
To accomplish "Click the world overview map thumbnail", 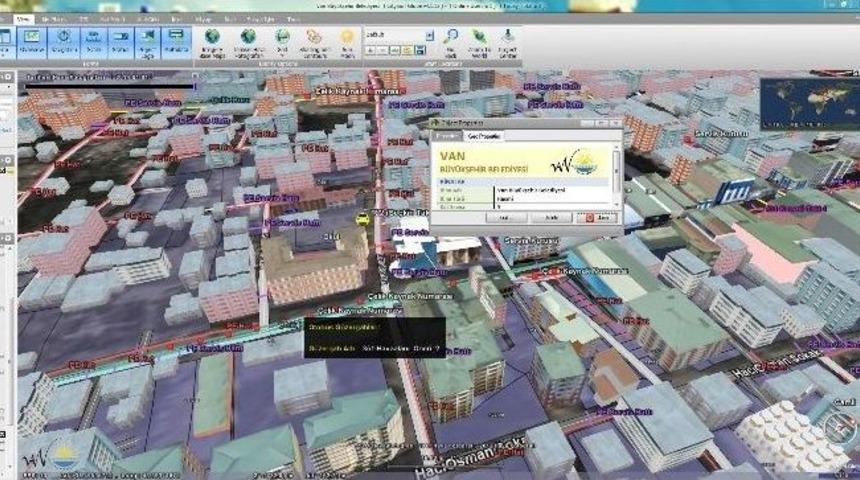I will click(808, 103).
